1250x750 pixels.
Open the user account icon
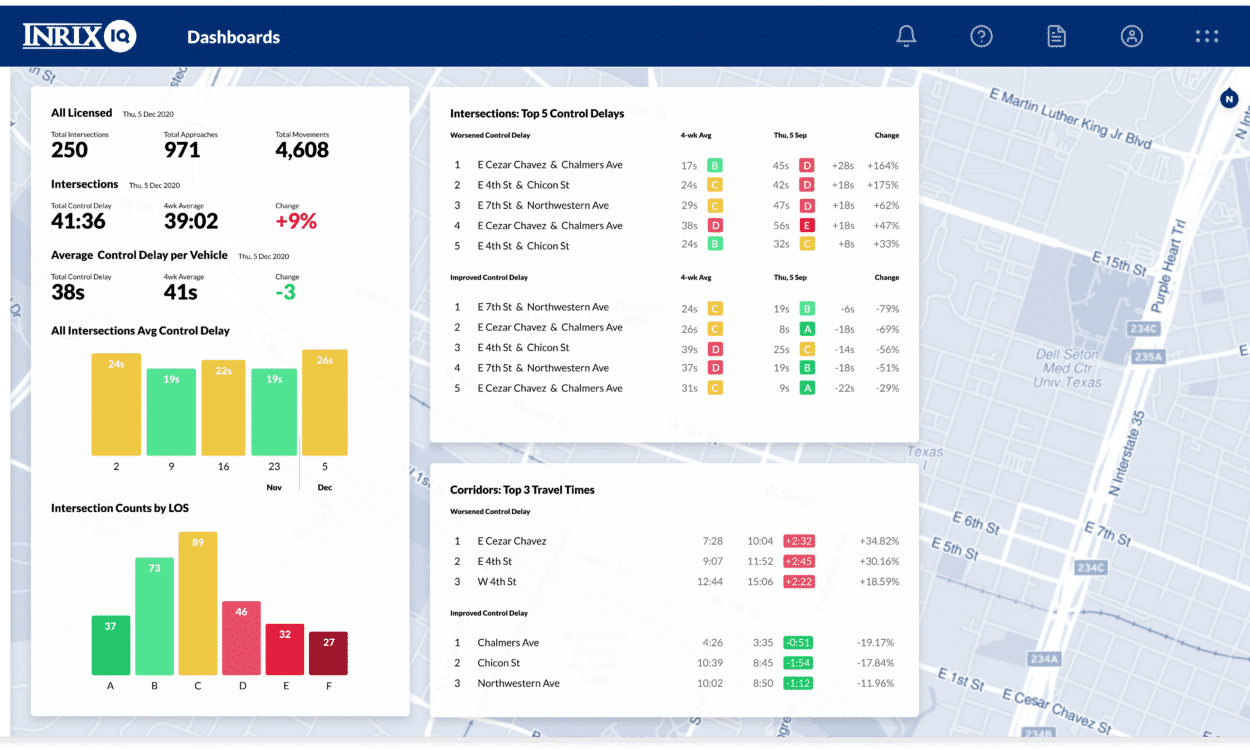pyautogui.click(x=1131, y=36)
